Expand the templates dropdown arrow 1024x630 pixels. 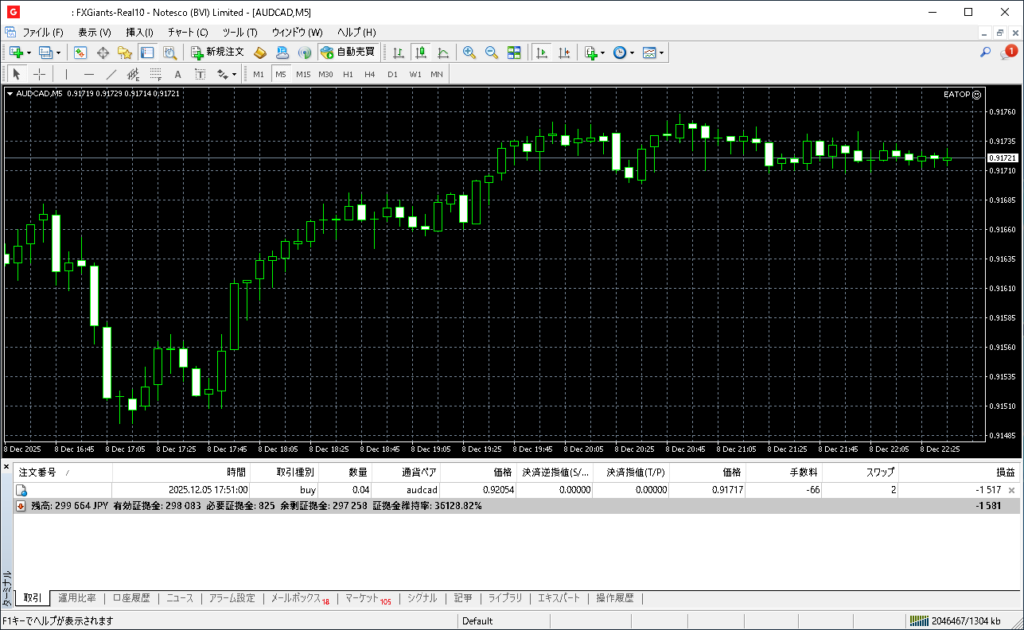(x=662, y=52)
